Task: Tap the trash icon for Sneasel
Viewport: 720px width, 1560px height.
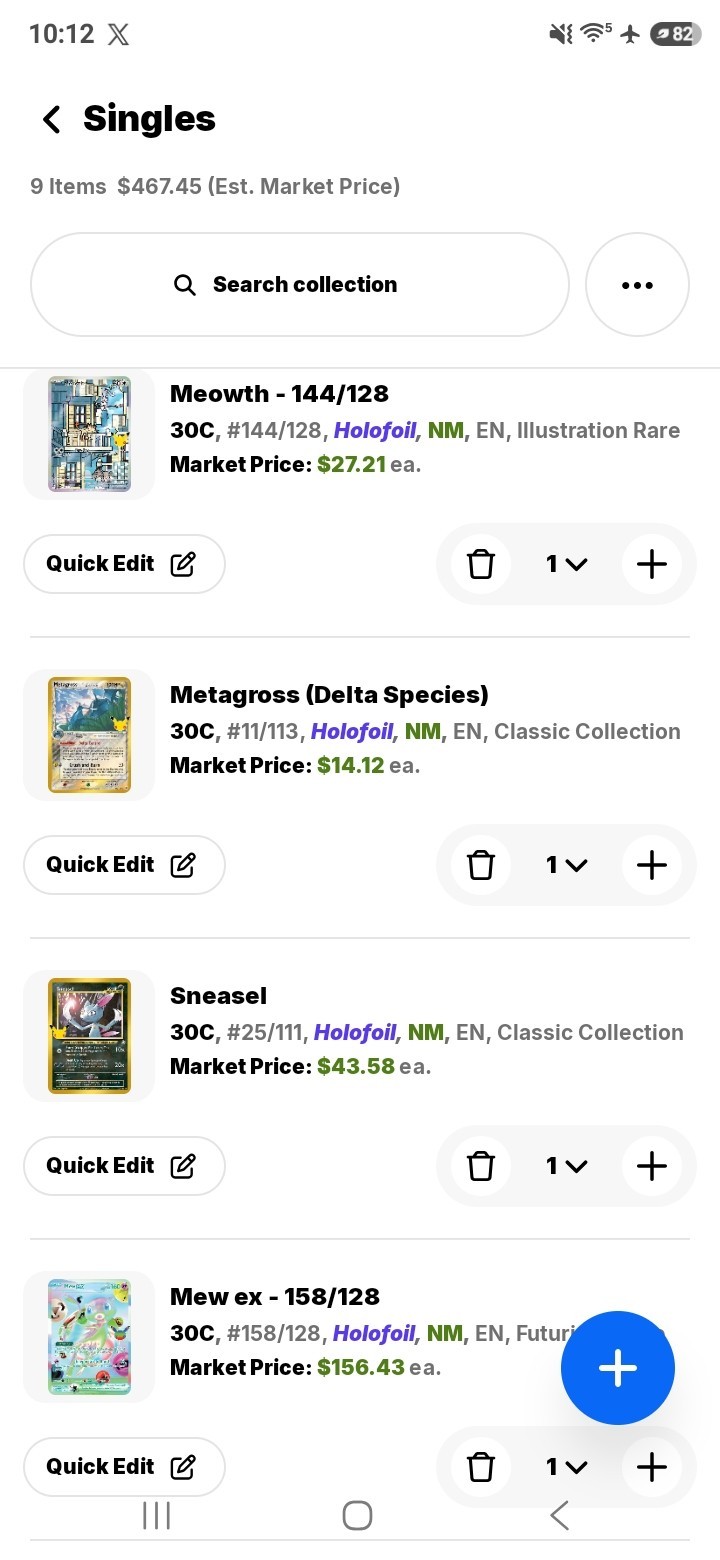Action: point(481,1166)
